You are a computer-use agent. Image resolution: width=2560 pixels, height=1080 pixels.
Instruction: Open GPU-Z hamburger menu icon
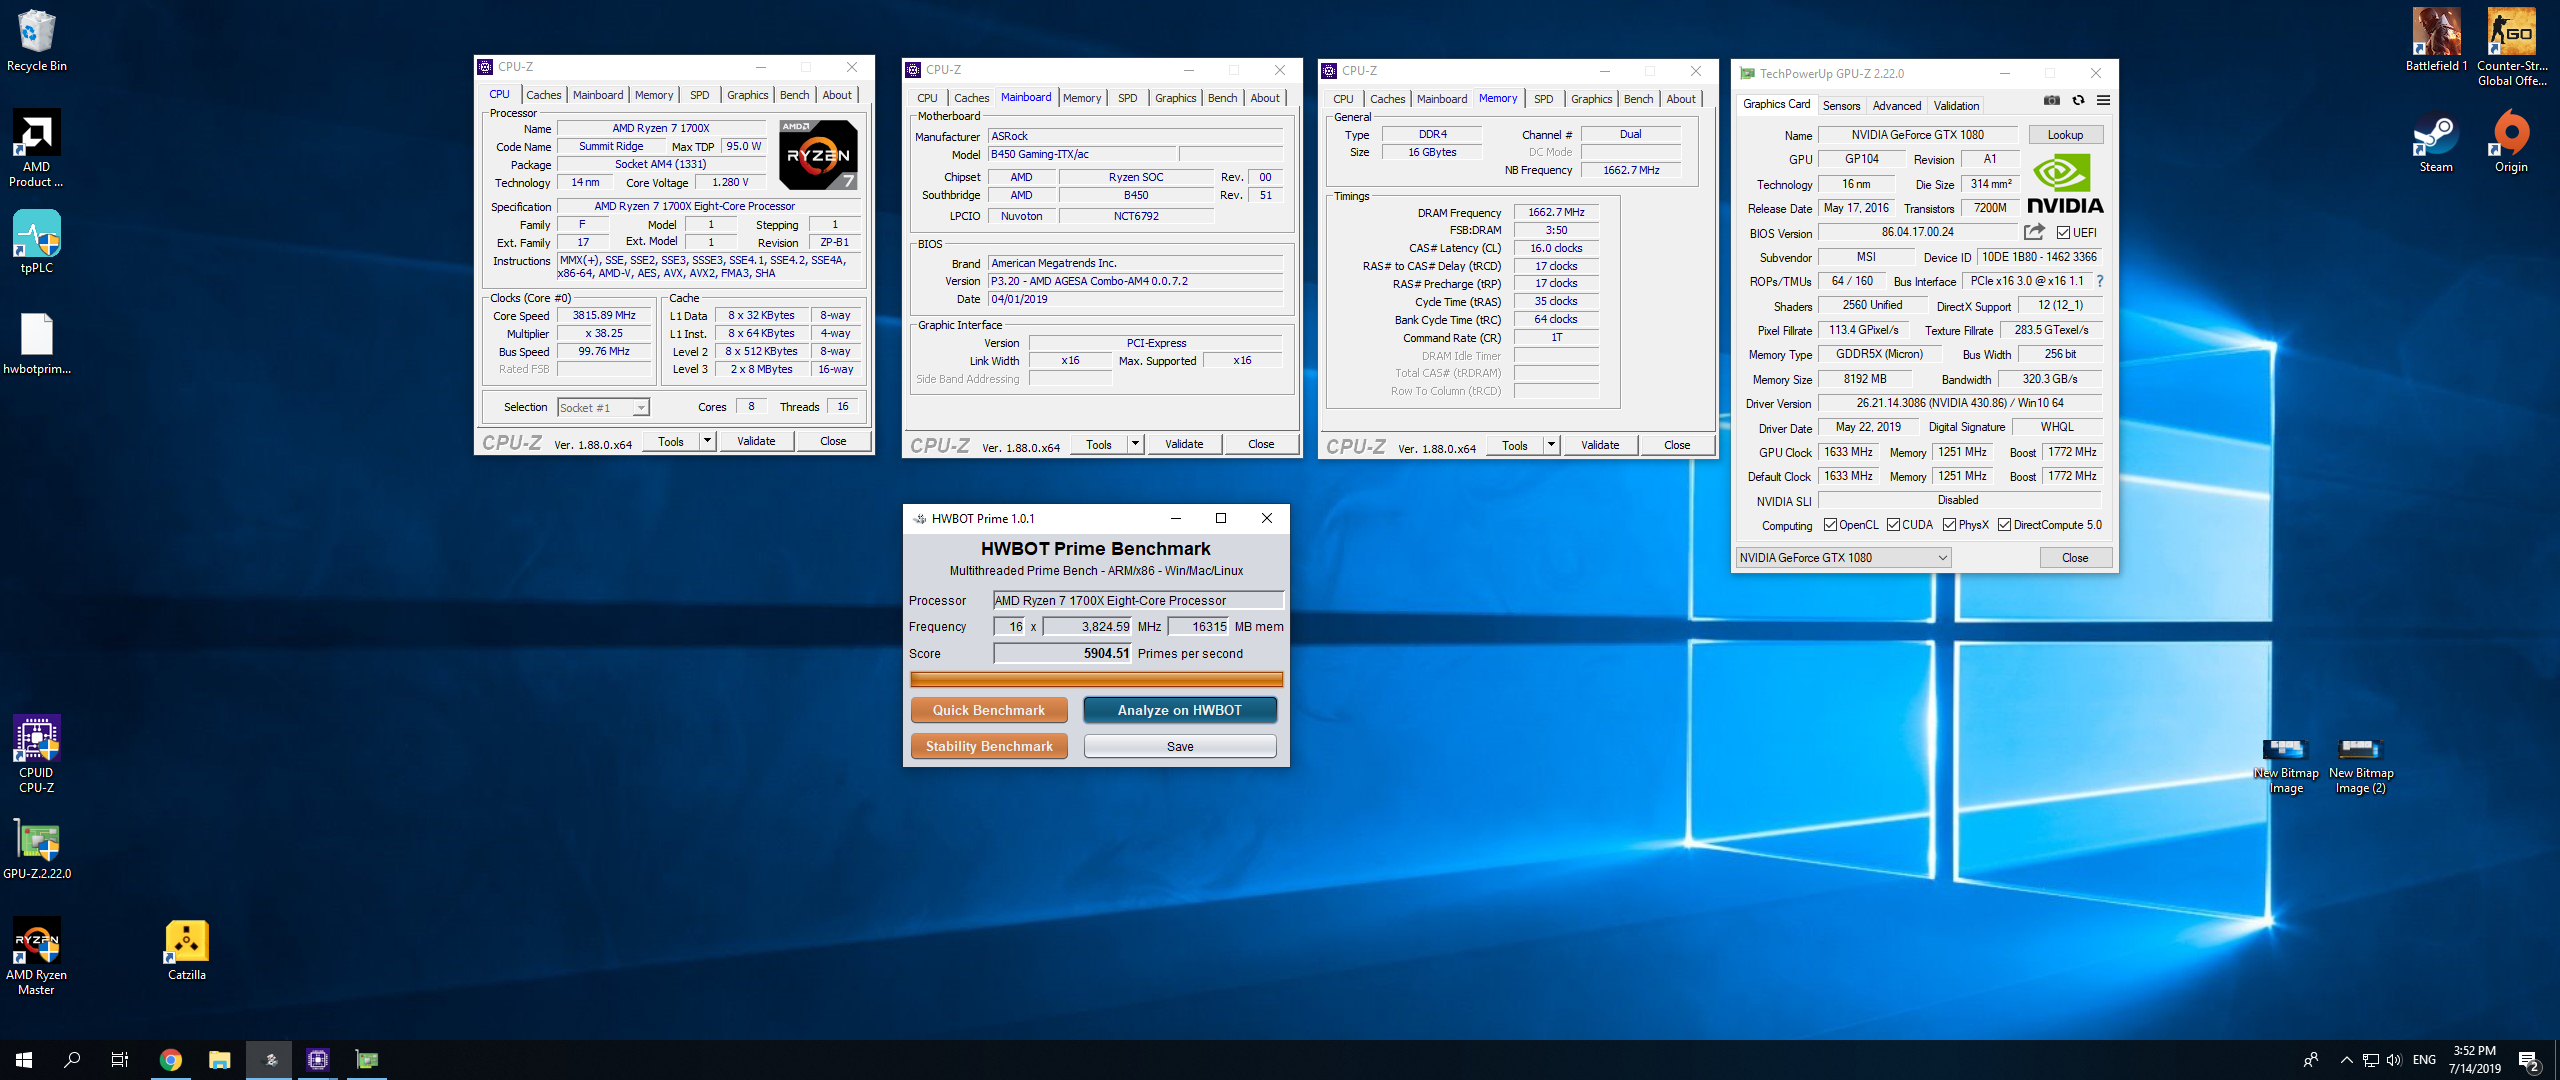point(2103,100)
